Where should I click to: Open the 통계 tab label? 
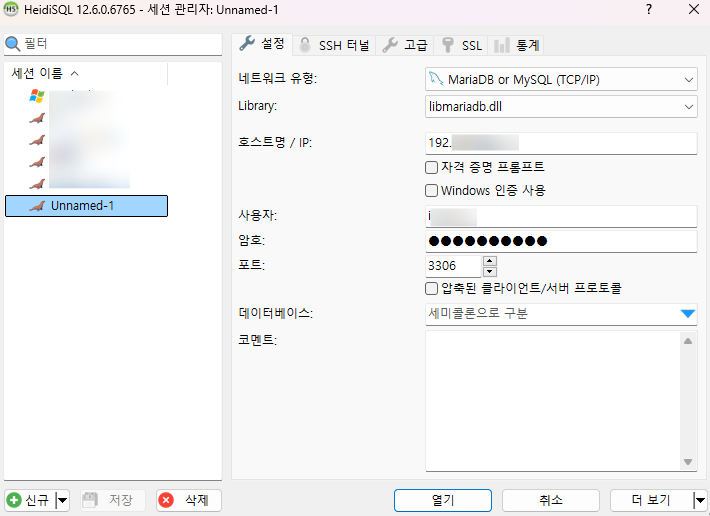[x=528, y=45]
